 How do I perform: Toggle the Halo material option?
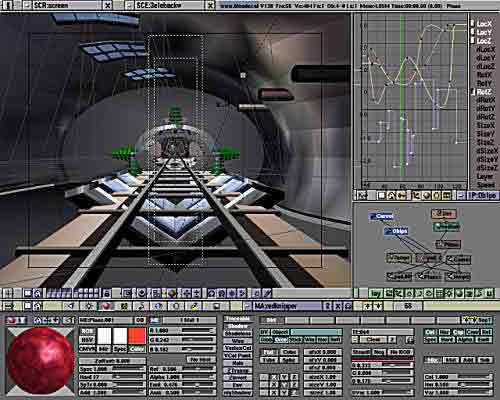click(237, 363)
